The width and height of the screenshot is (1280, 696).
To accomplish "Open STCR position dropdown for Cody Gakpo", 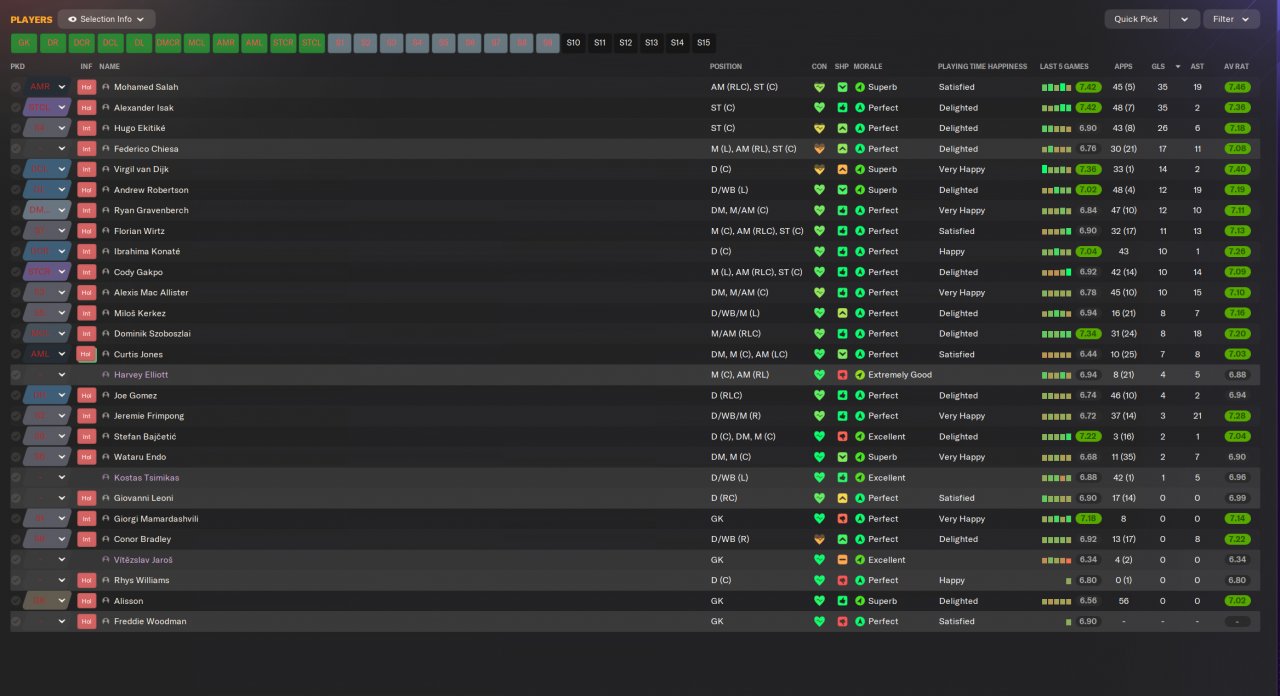I will pyautogui.click(x=47, y=272).
